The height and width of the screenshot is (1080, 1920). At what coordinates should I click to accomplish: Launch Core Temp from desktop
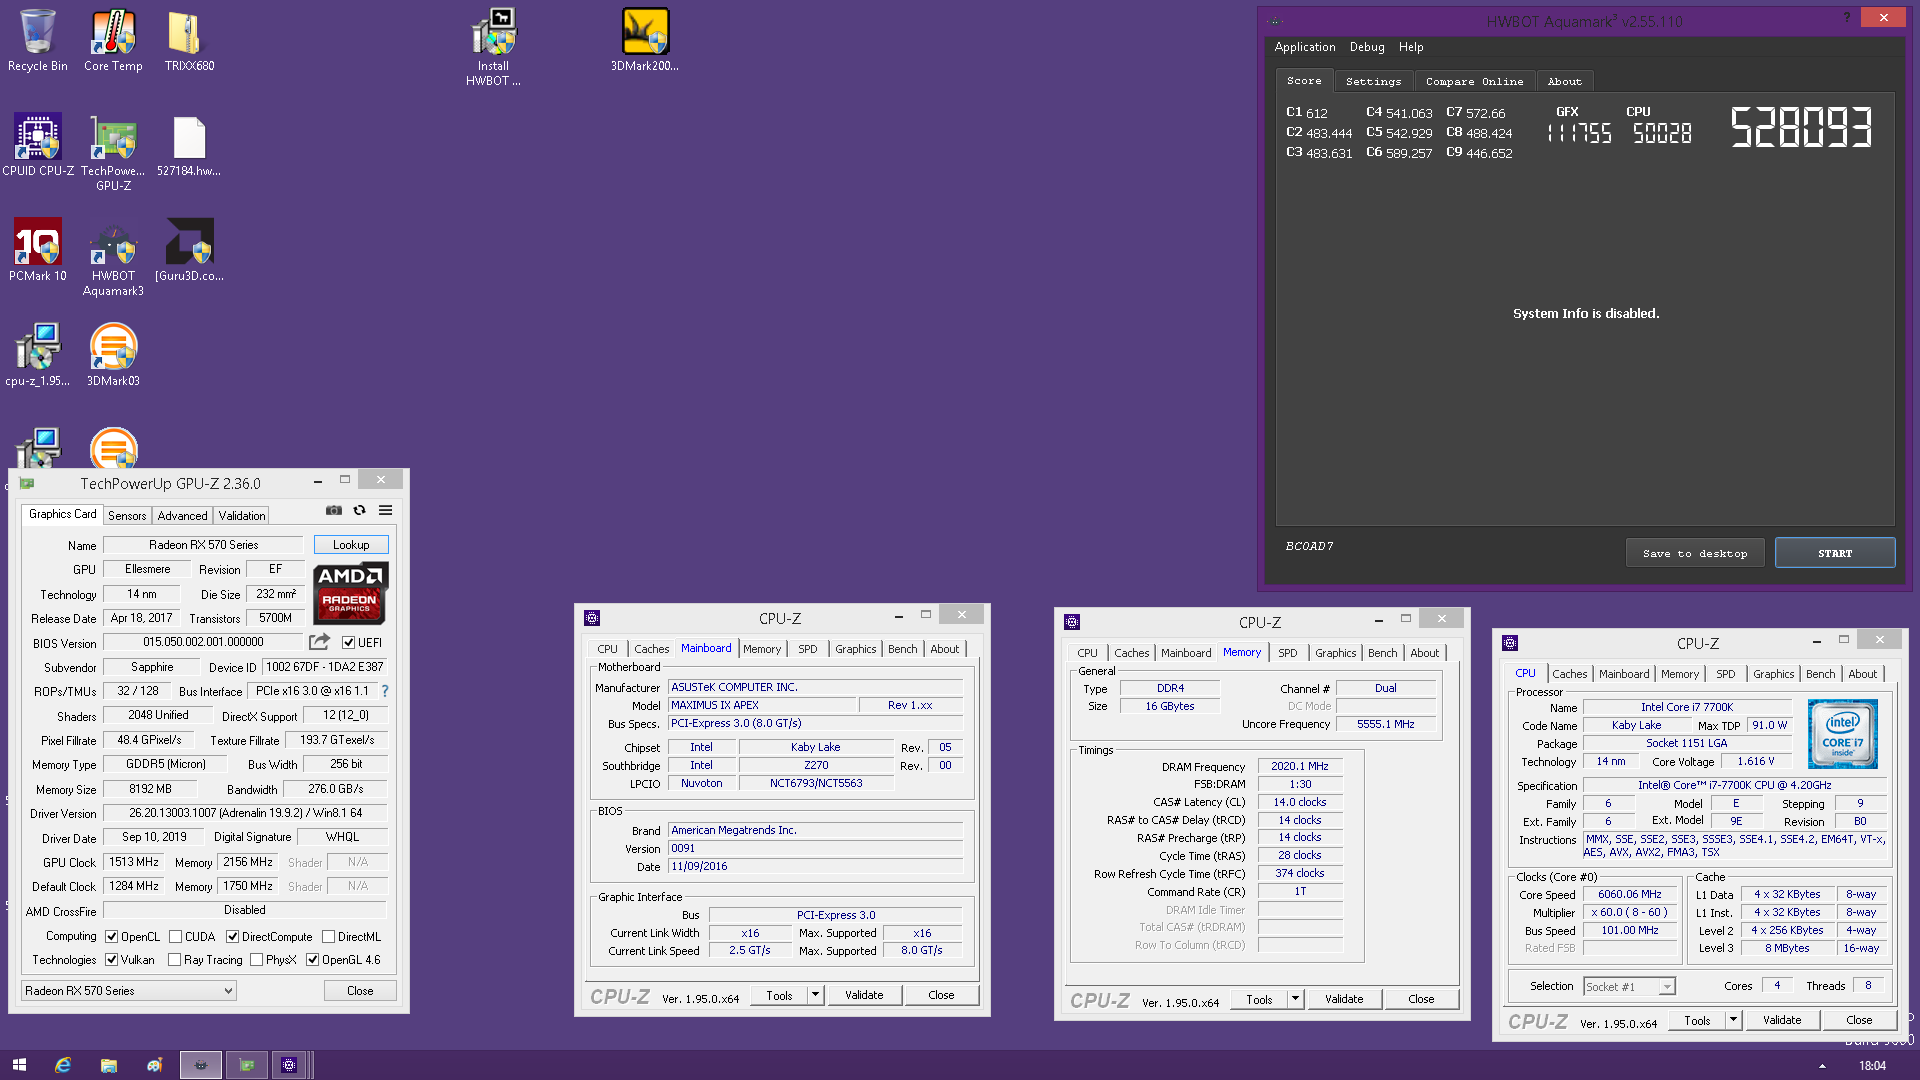click(113, 40)
